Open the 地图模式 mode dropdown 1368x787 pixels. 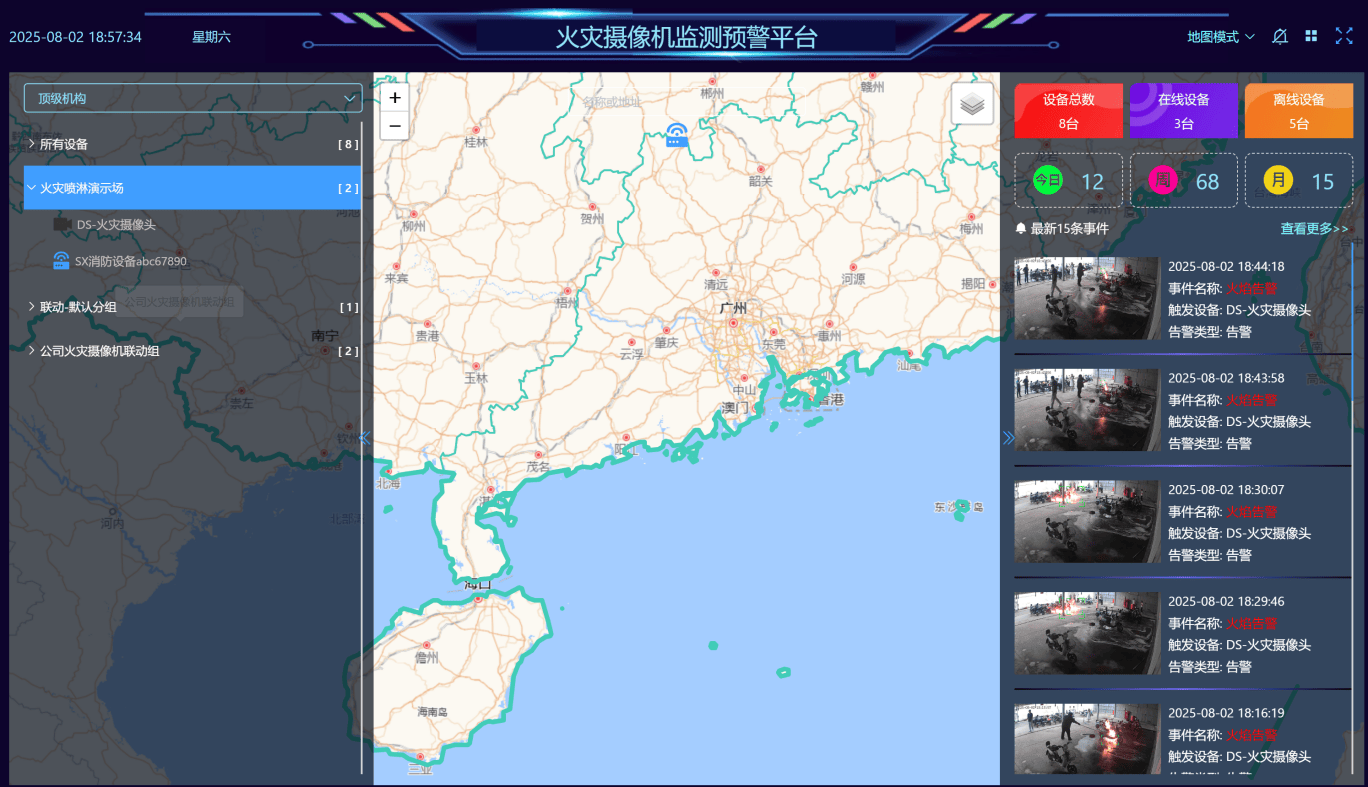tap(1220, 37)
